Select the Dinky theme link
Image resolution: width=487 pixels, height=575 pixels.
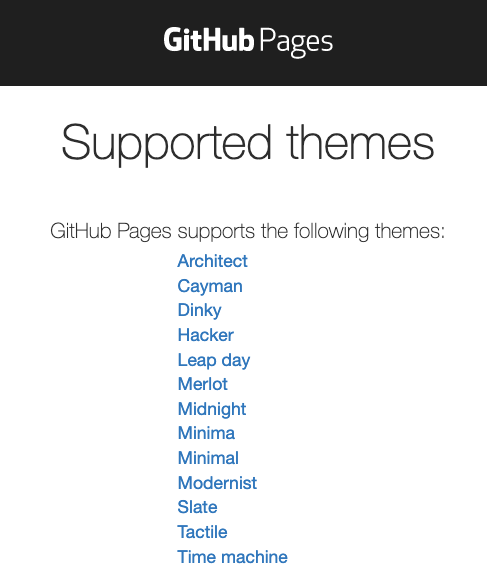199,311
